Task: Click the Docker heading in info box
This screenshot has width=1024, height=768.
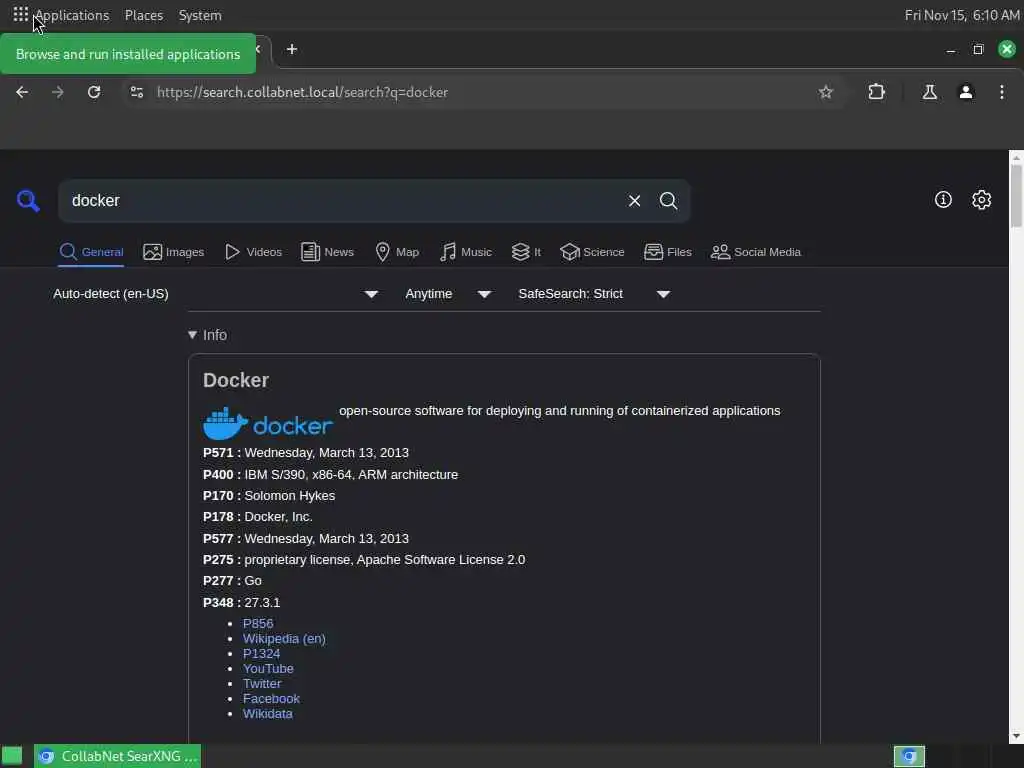Action: [236, 380]
